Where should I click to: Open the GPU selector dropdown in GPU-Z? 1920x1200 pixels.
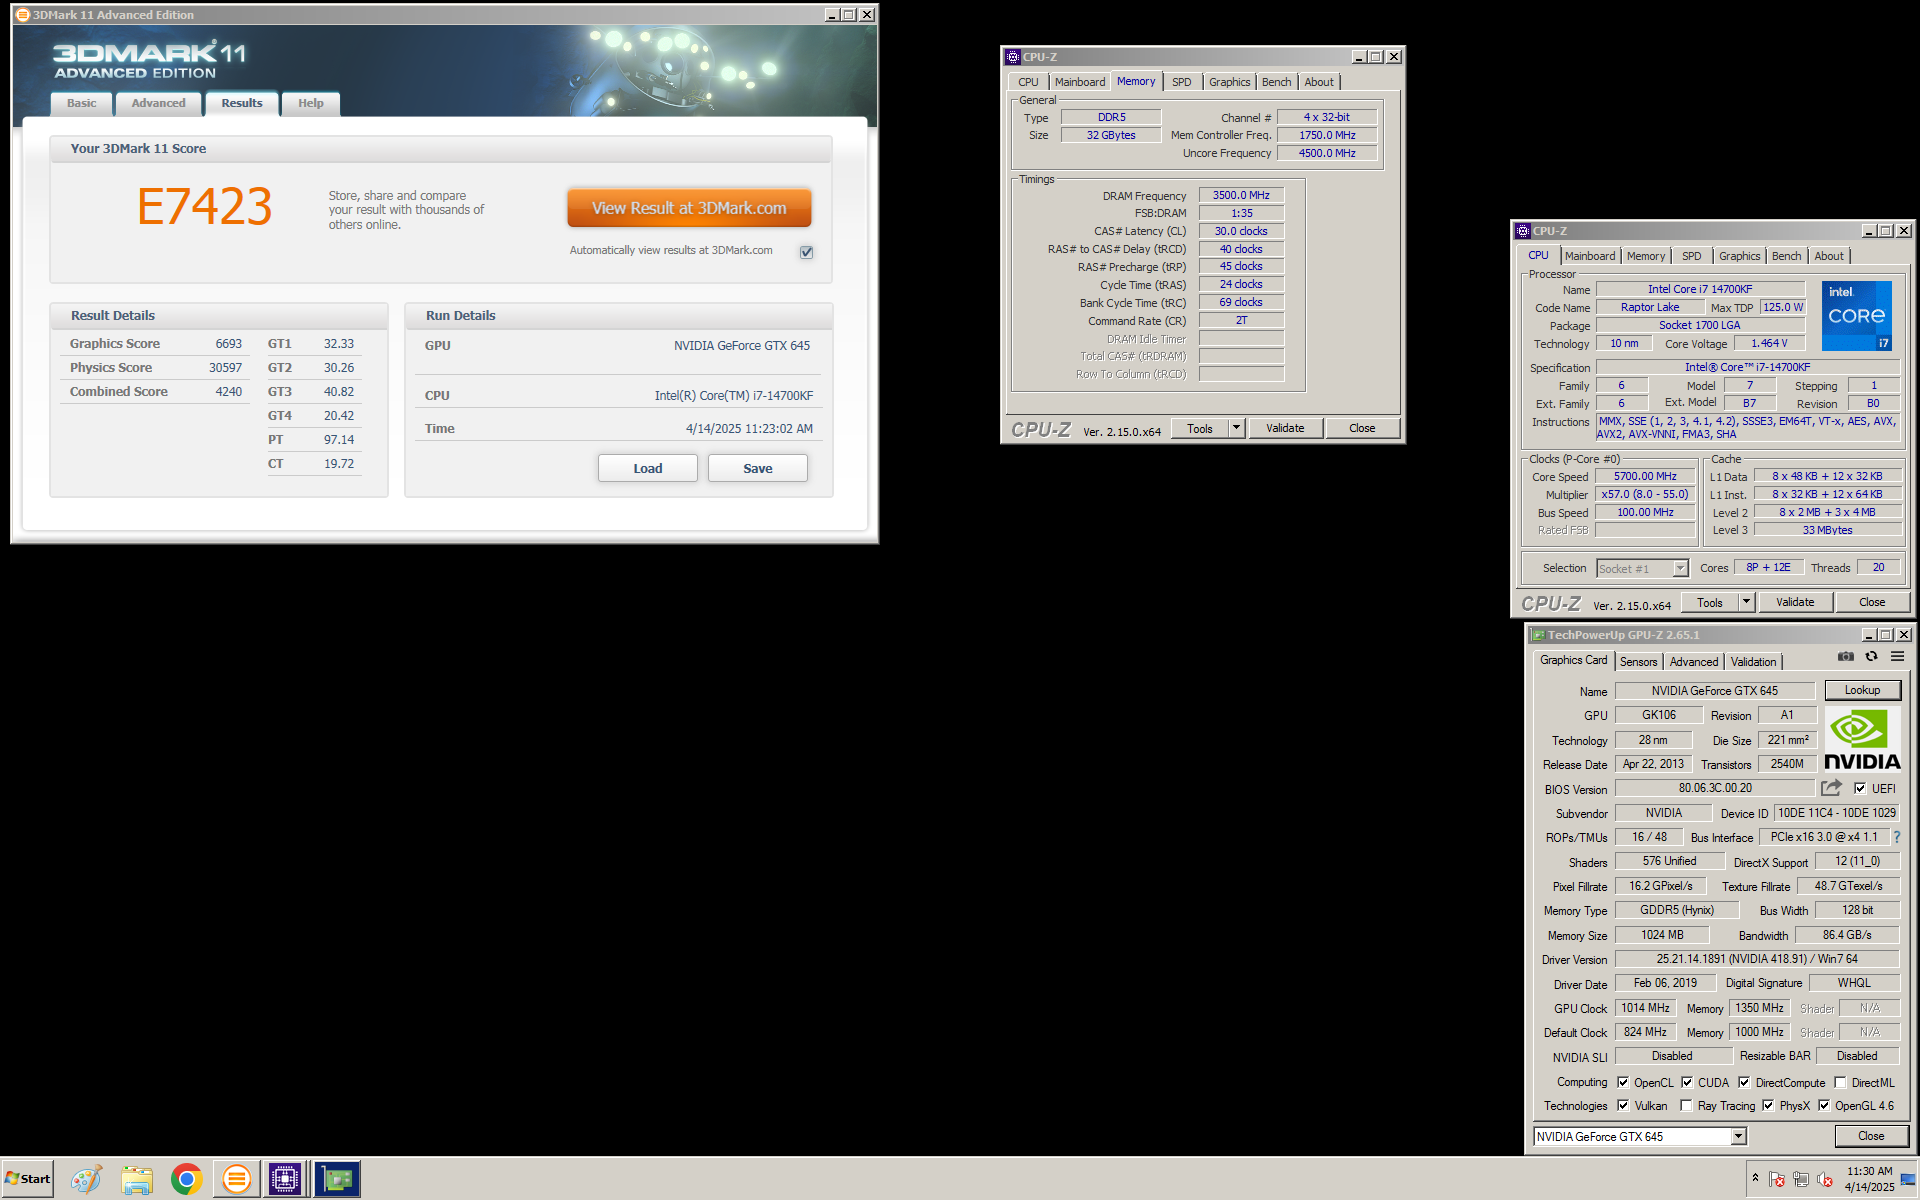coord(1738,1136)
